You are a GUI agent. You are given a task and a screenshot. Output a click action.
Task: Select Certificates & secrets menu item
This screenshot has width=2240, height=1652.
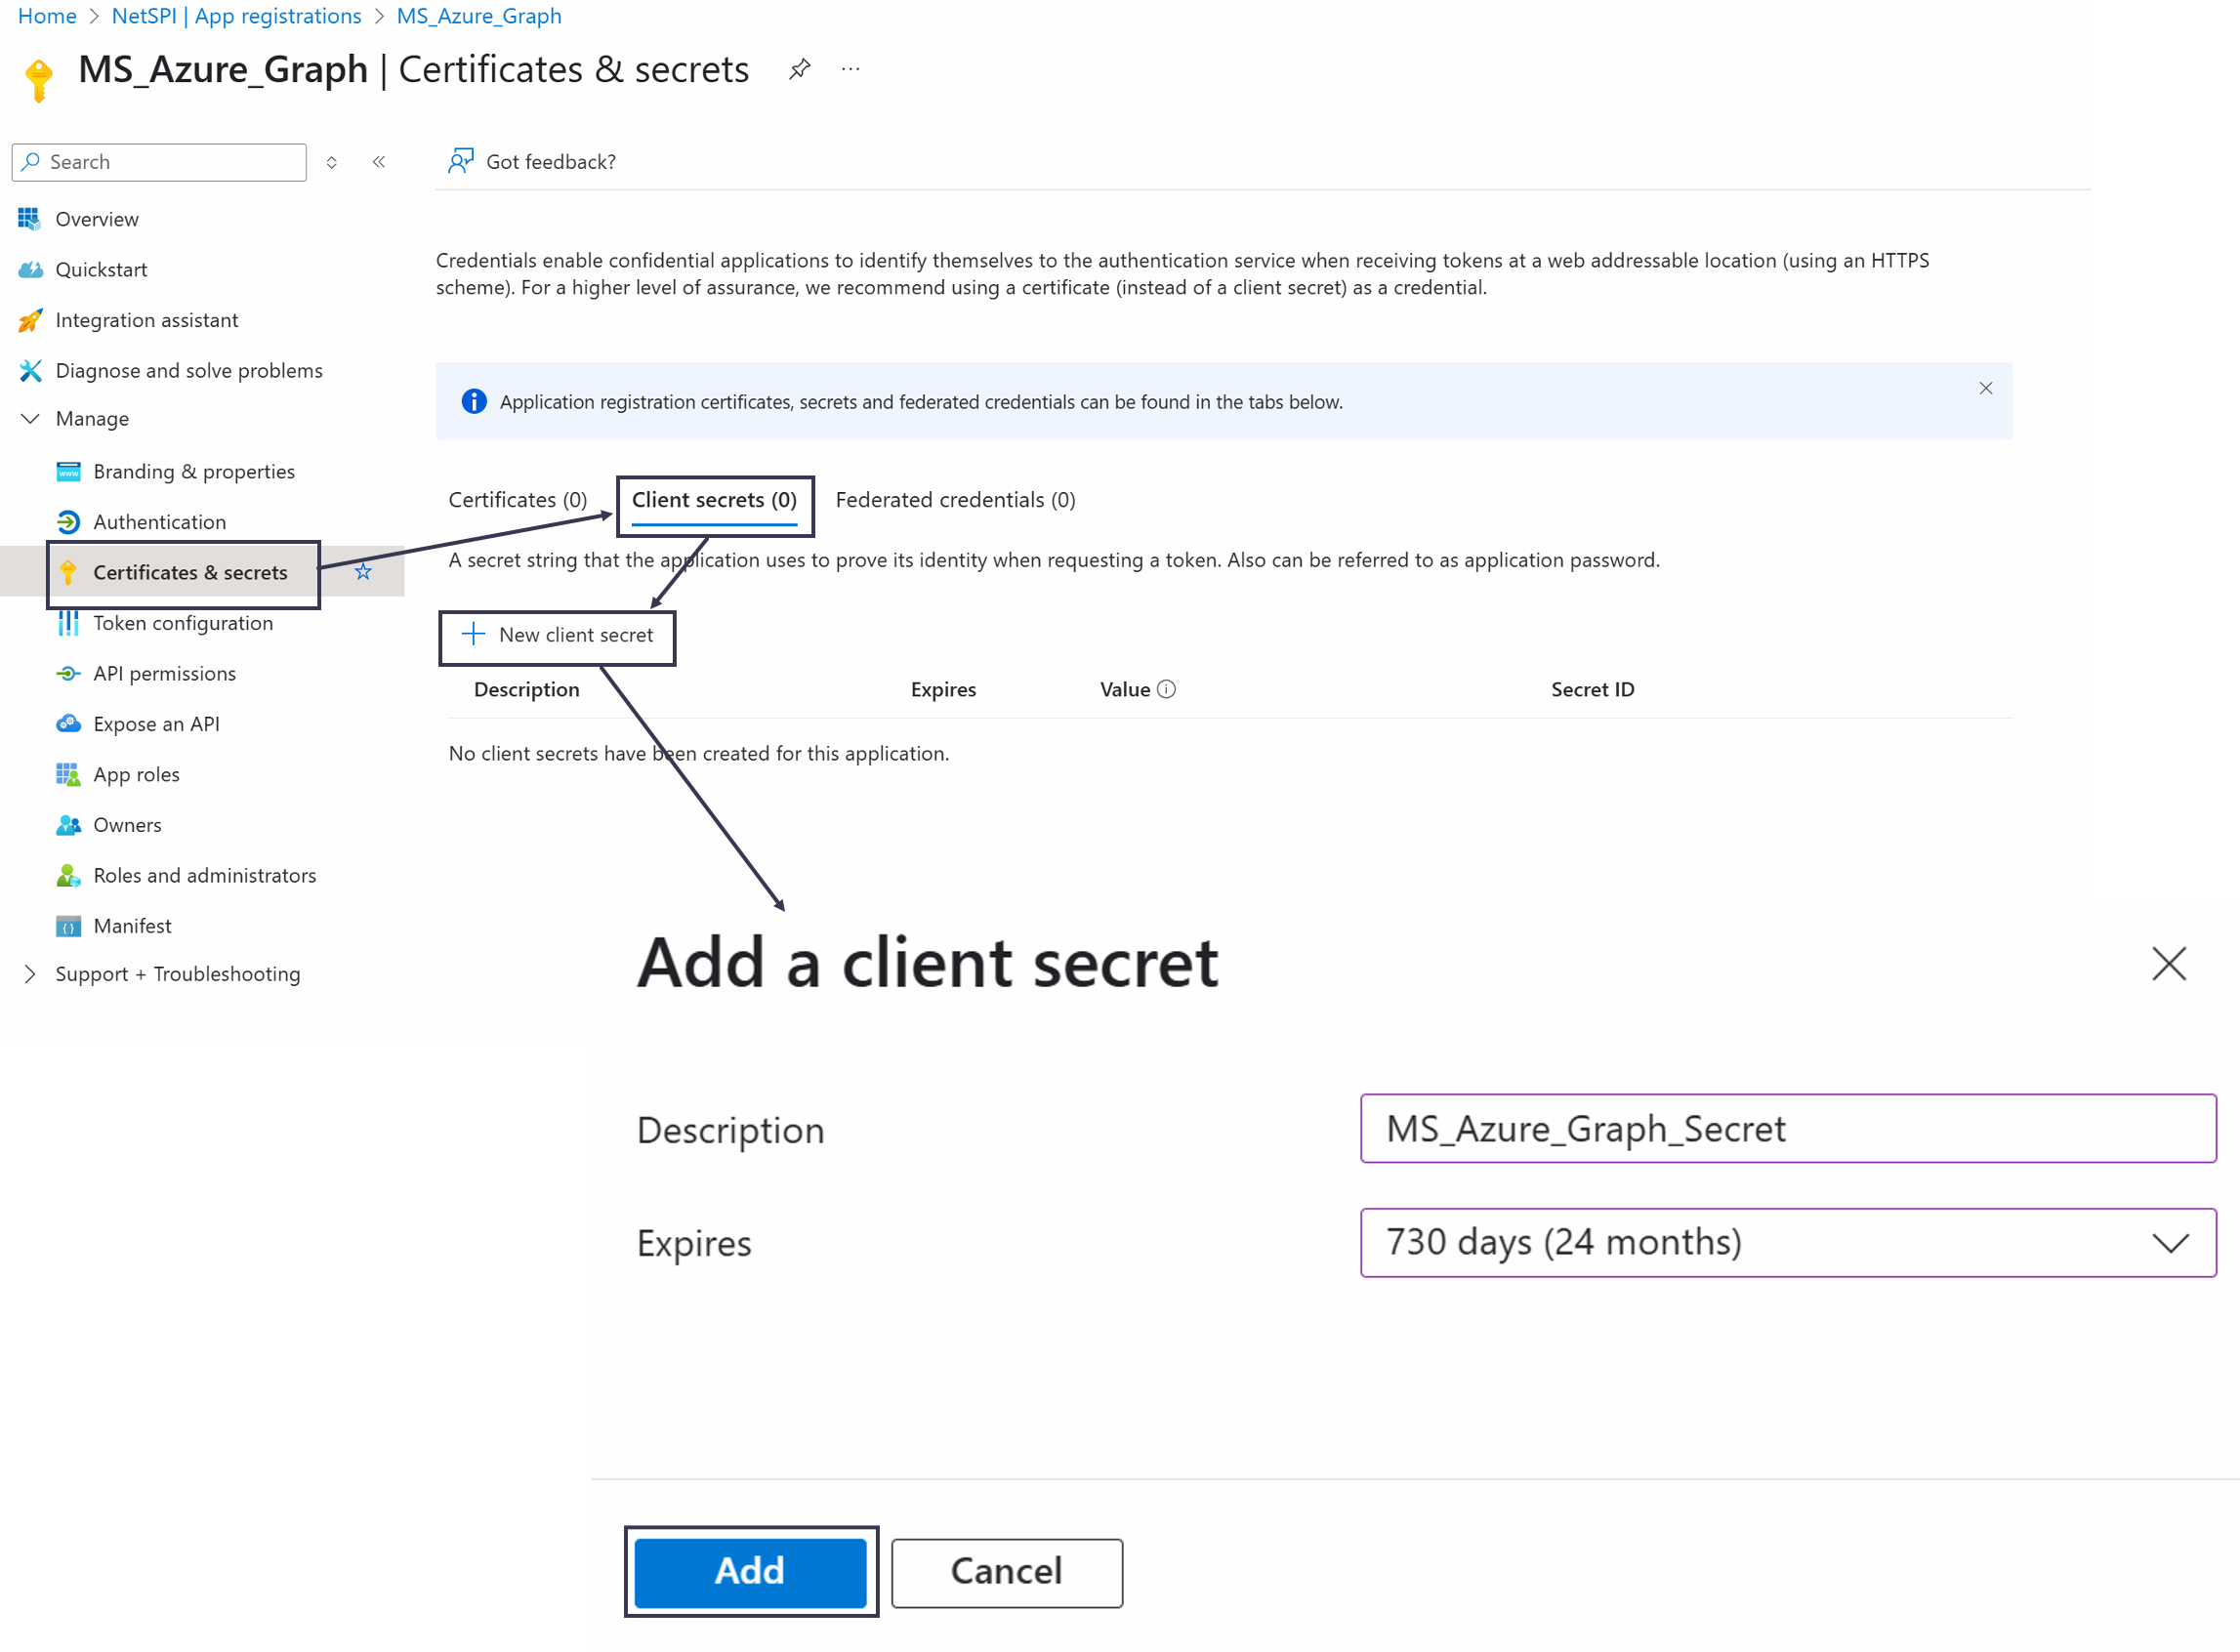tap(190, 573)
